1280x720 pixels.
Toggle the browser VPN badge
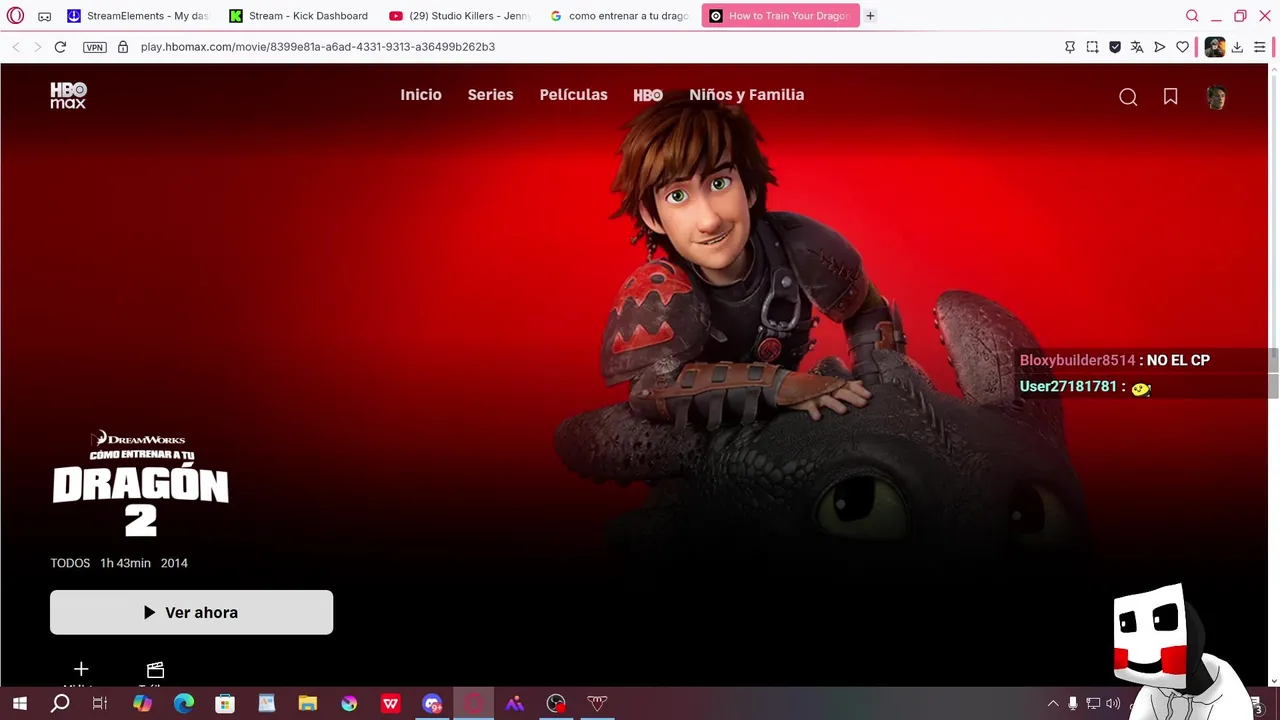95,47
